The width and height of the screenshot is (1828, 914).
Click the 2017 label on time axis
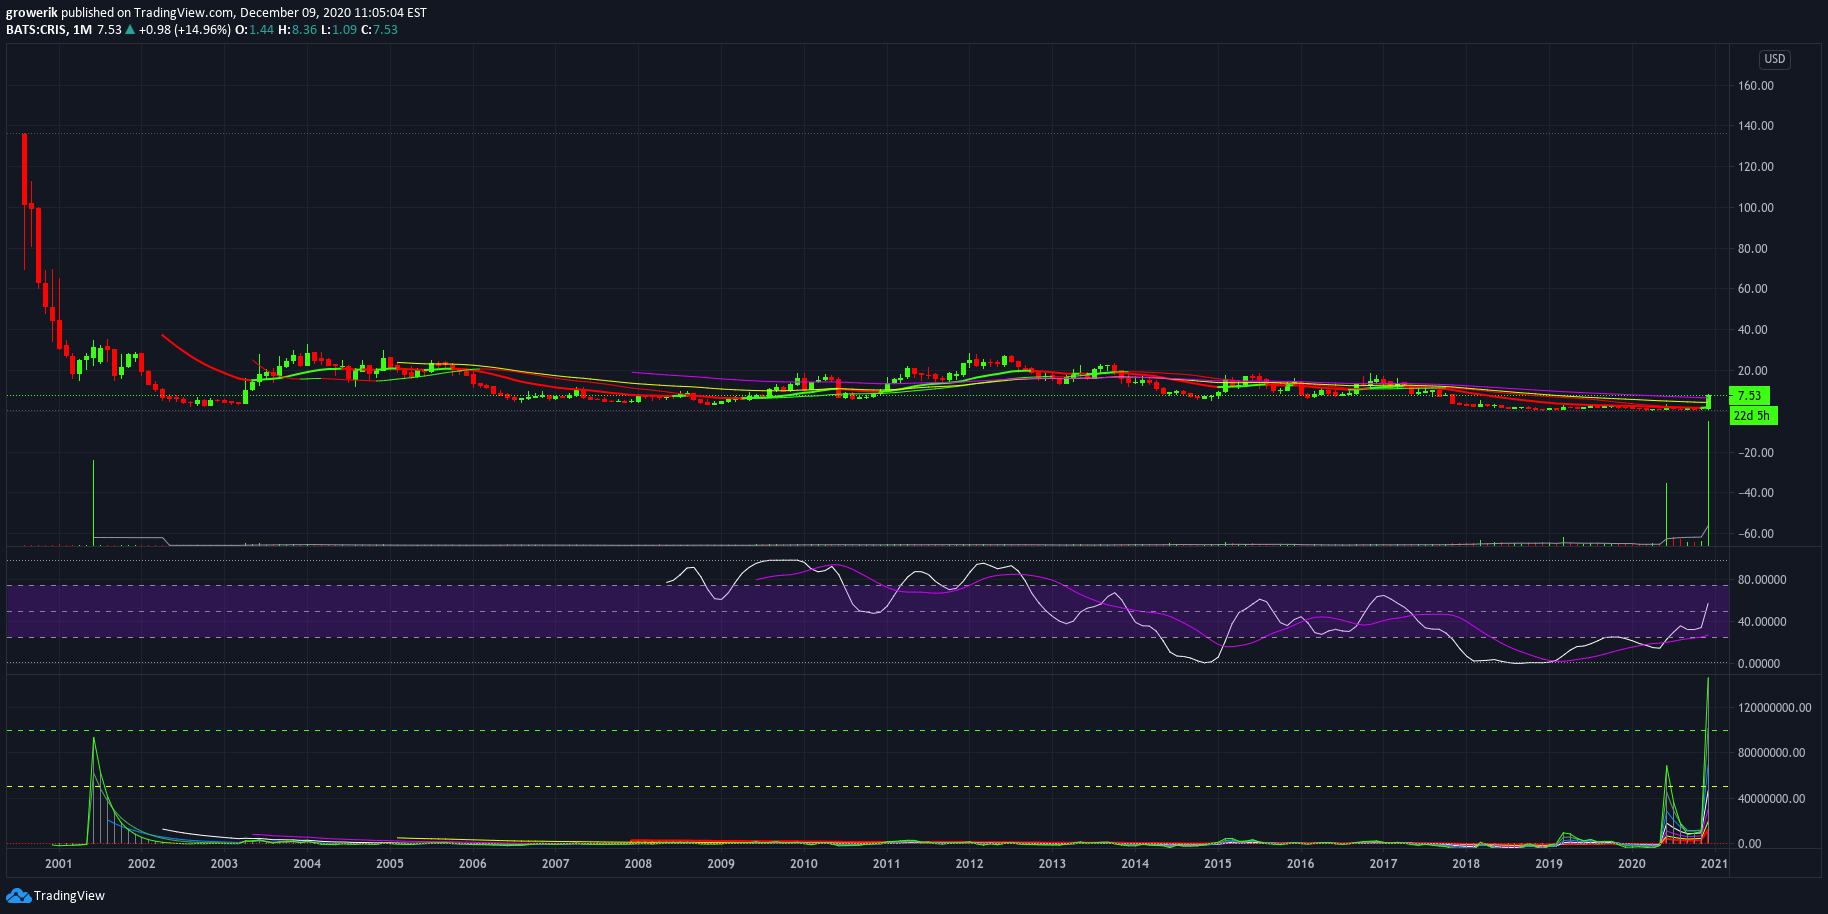[x=1383, y=864]
